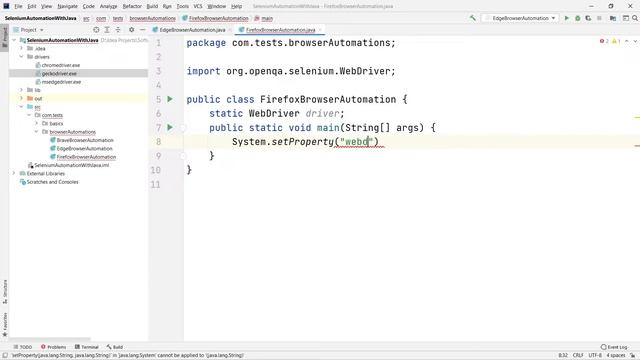This screenshot has width=640, height=360.
Task: Click the CRLF line separator status widget
Action: click(x=578, y=356)
